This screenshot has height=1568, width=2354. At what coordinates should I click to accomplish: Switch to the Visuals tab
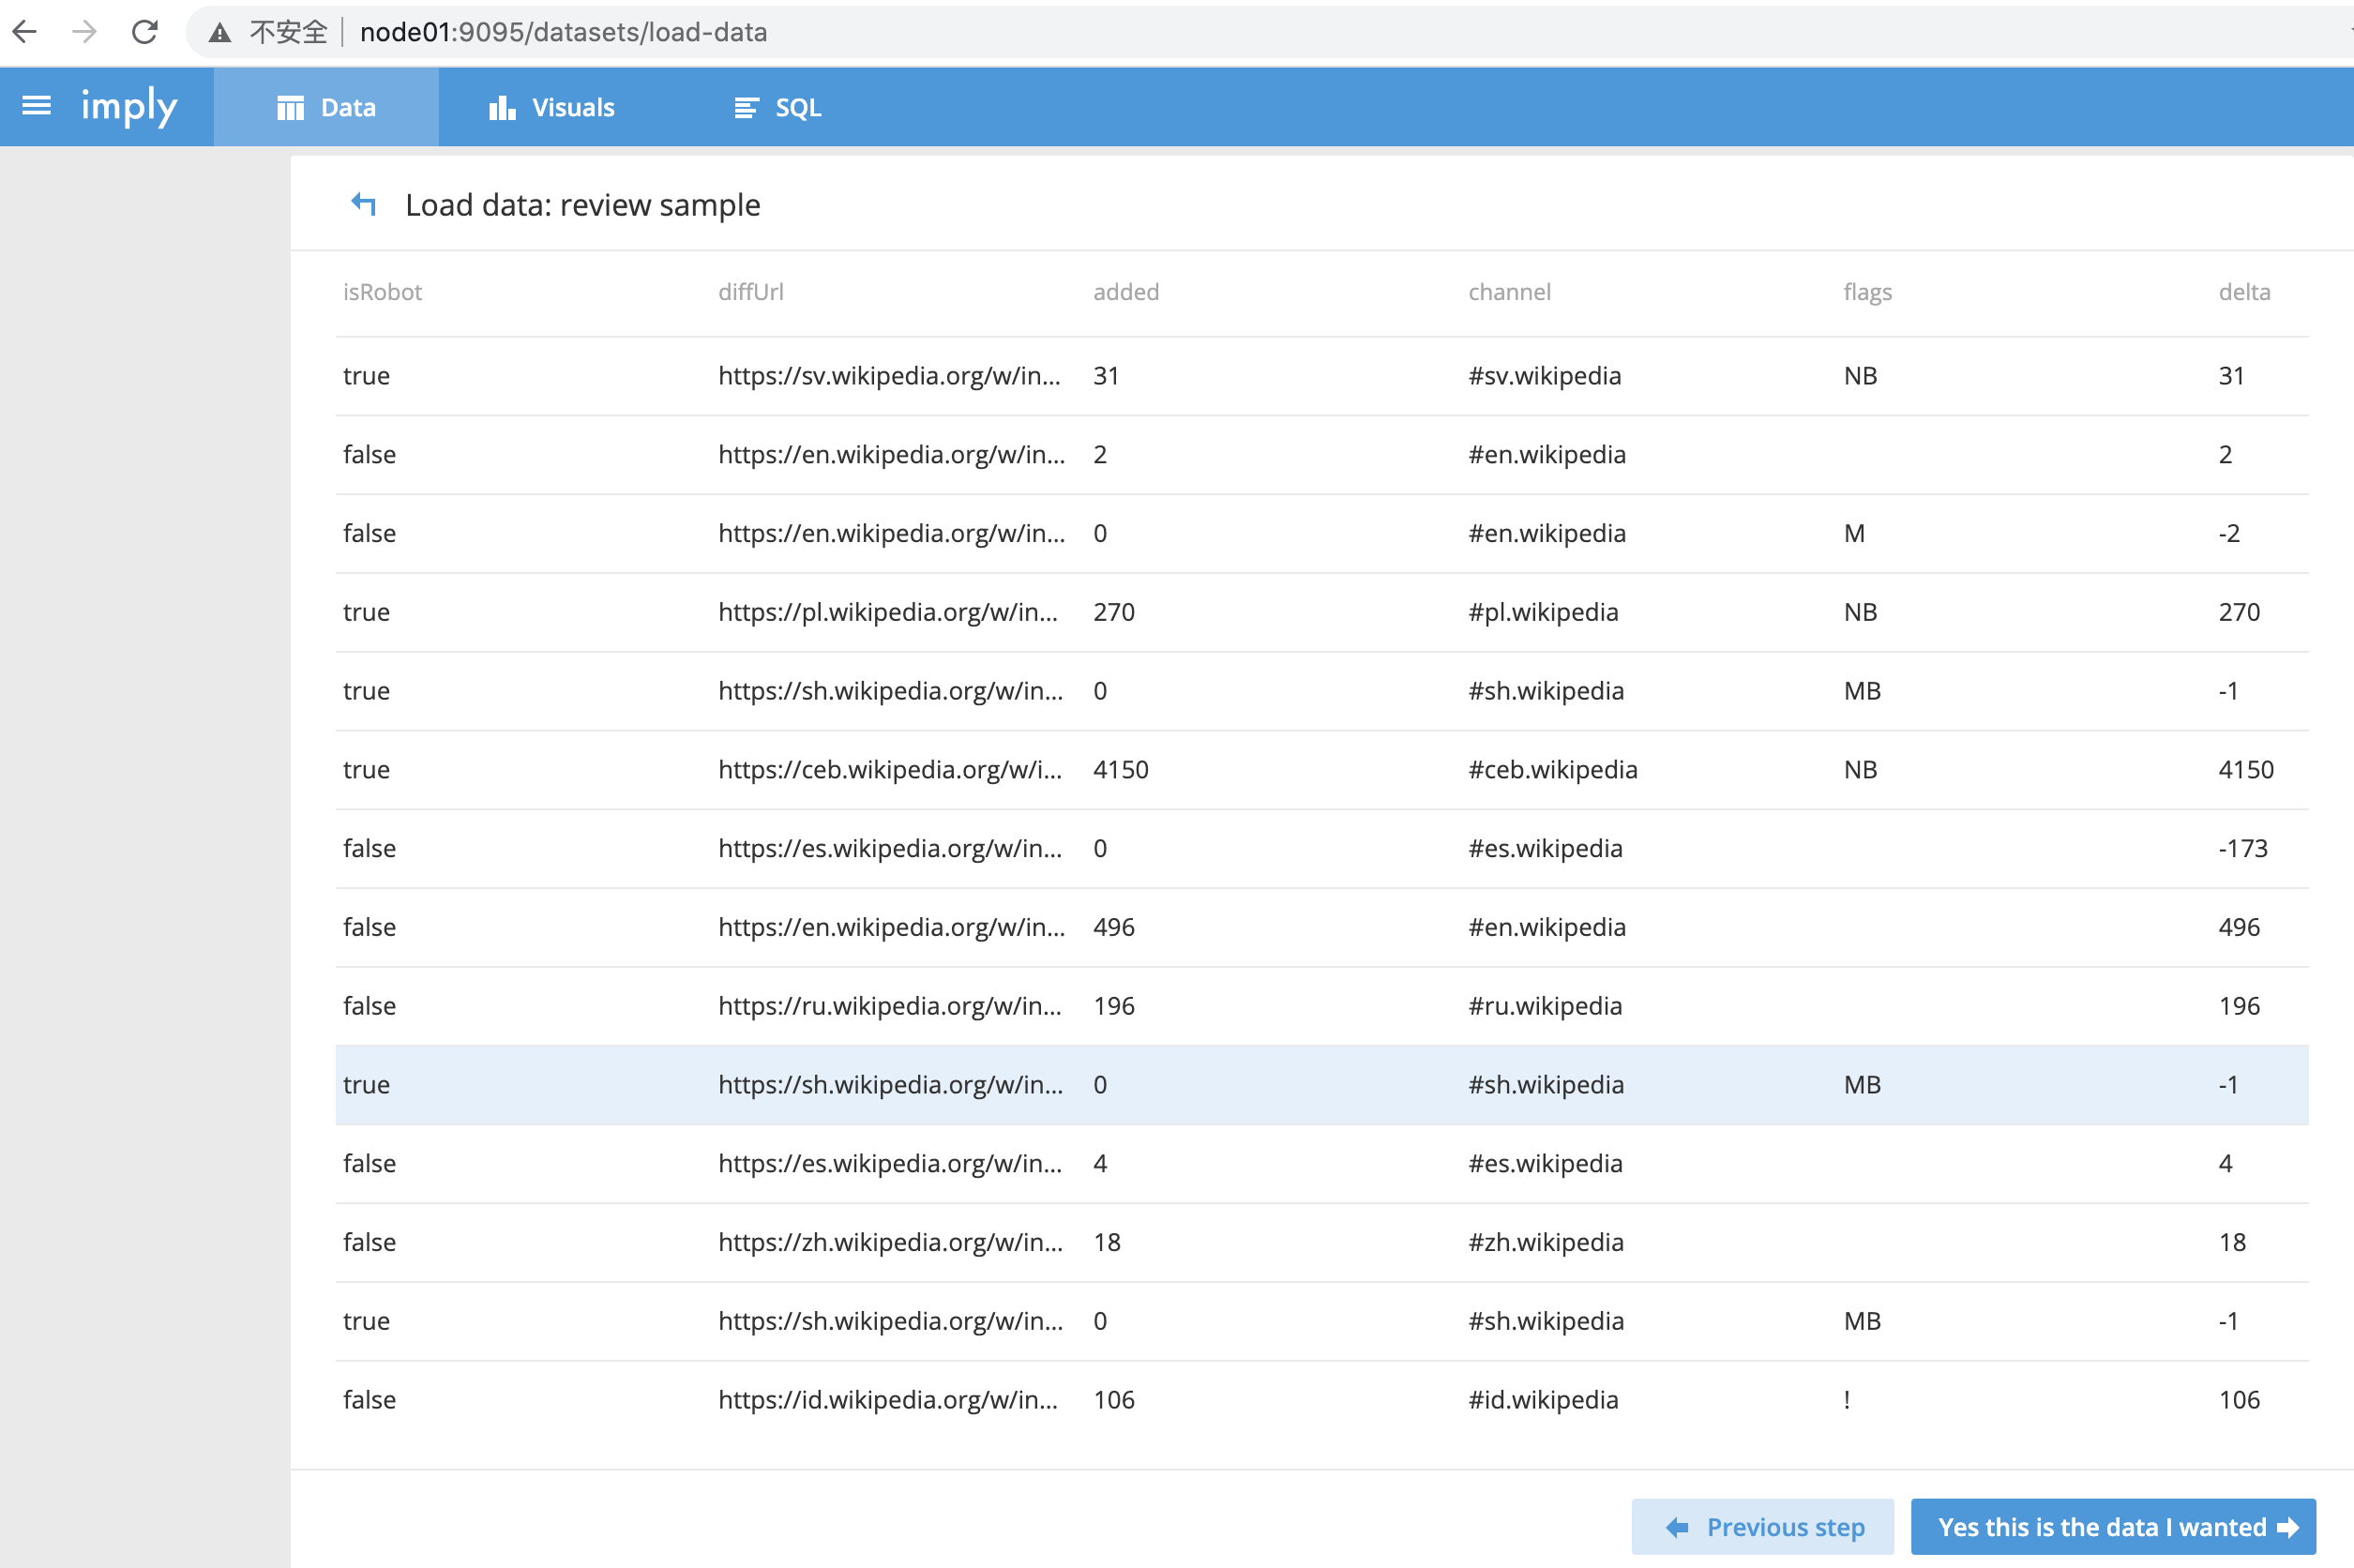[552, 107]
